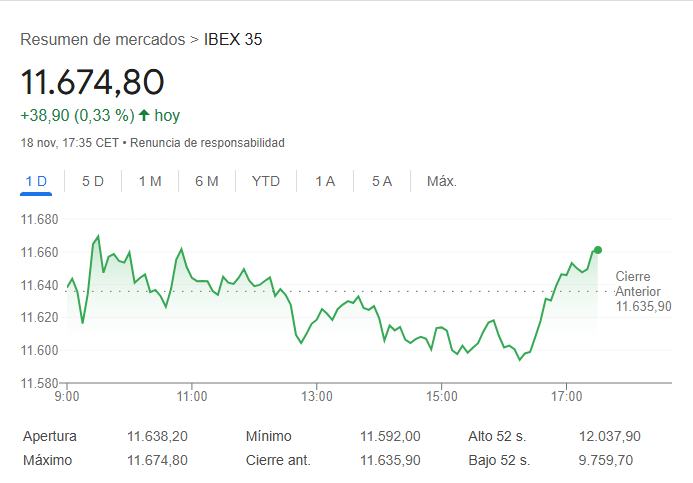Click the 11.674,80 current index value
Image resolution: width=693 pixels, height=483 pixels.
coord(92,82)
